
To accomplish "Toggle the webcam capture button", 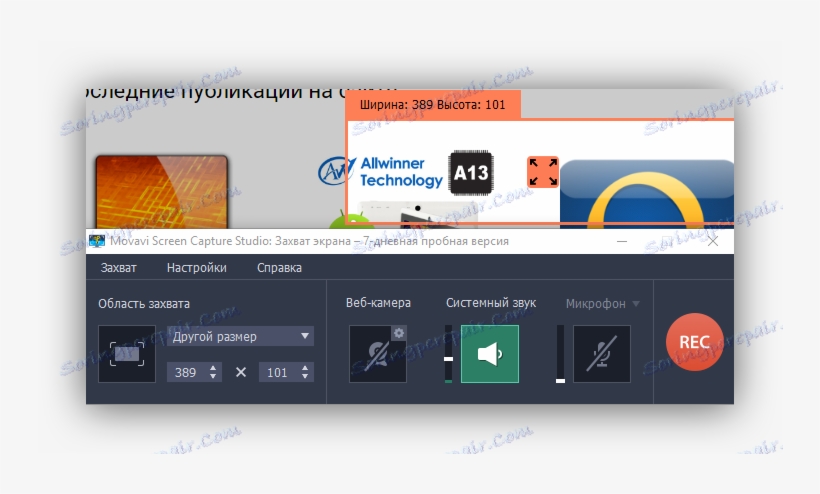I will (x=378, y=354).
